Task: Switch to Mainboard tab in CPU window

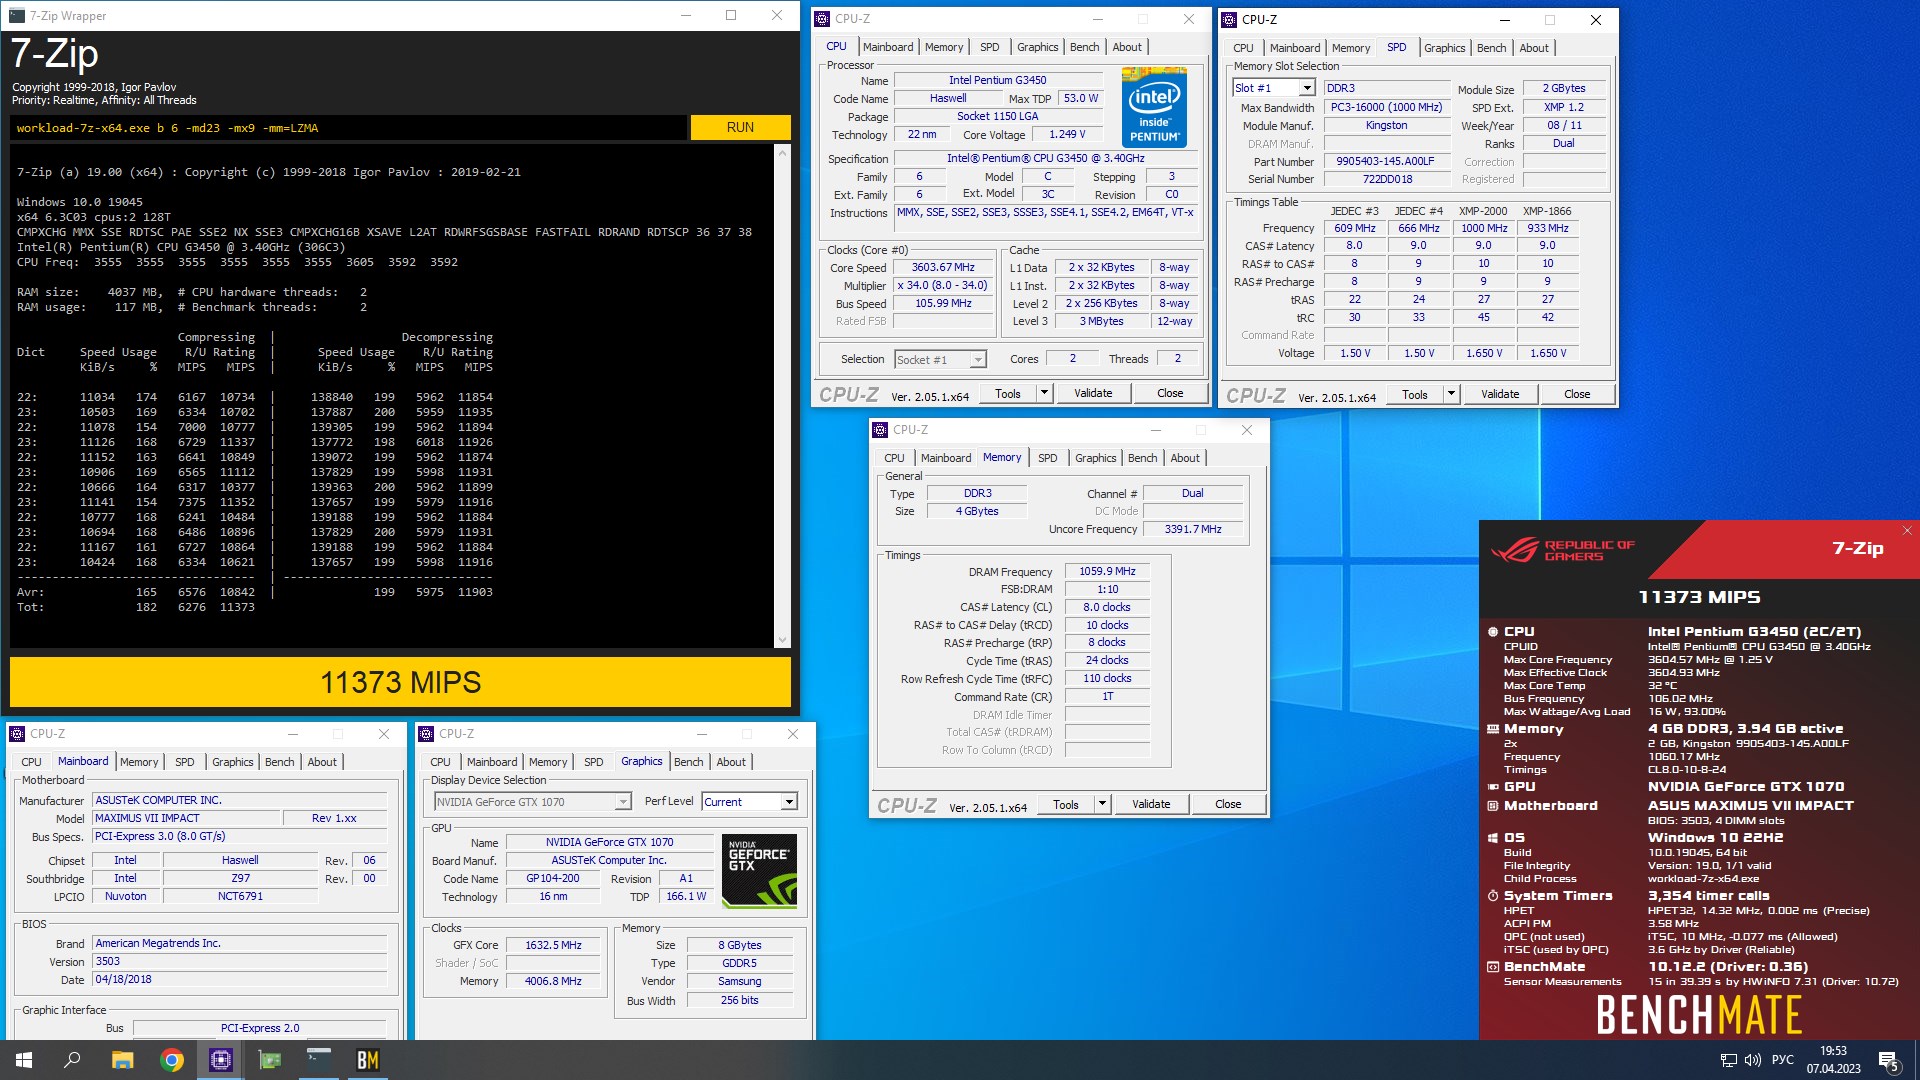Action: click(888, 47)
